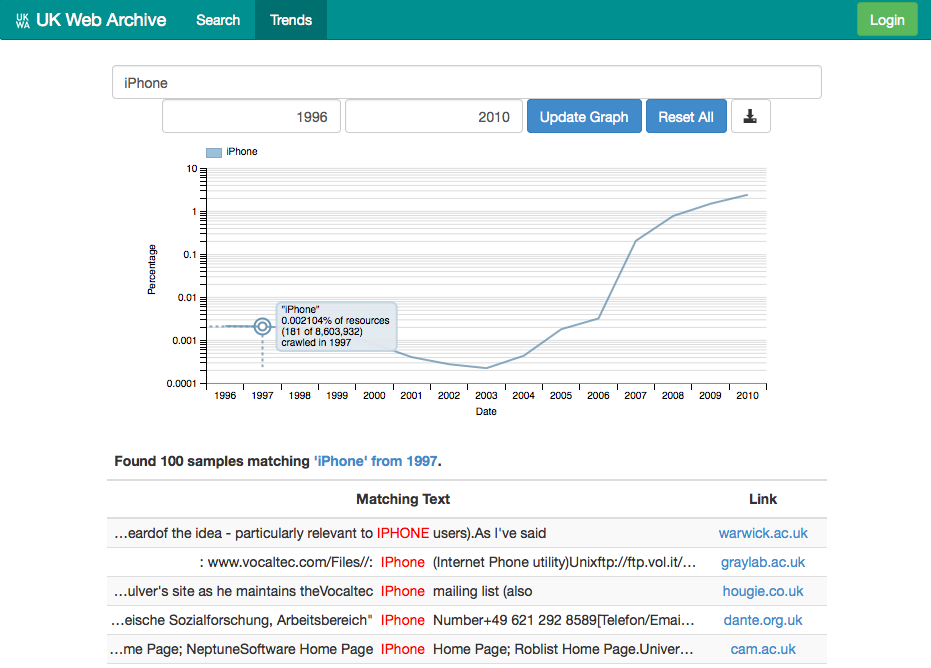Open the Search tab
931x668 pixels.
(218, 20)
